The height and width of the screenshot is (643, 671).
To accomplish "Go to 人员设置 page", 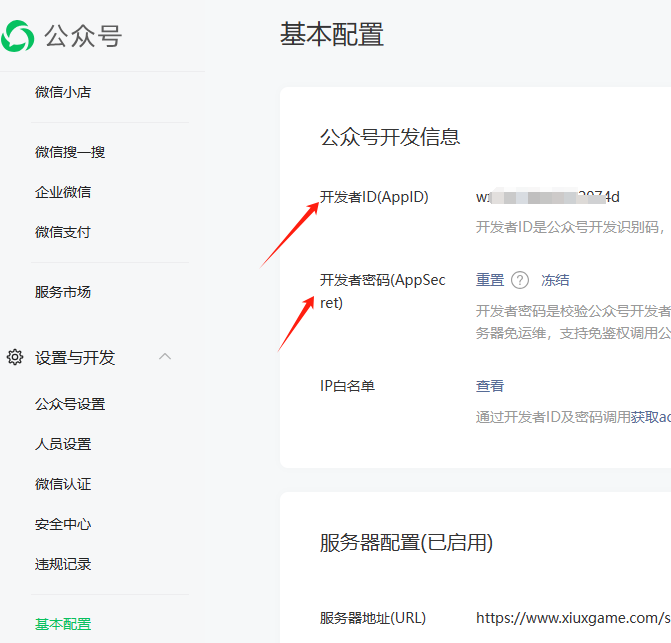I will [x=63, y=444].
